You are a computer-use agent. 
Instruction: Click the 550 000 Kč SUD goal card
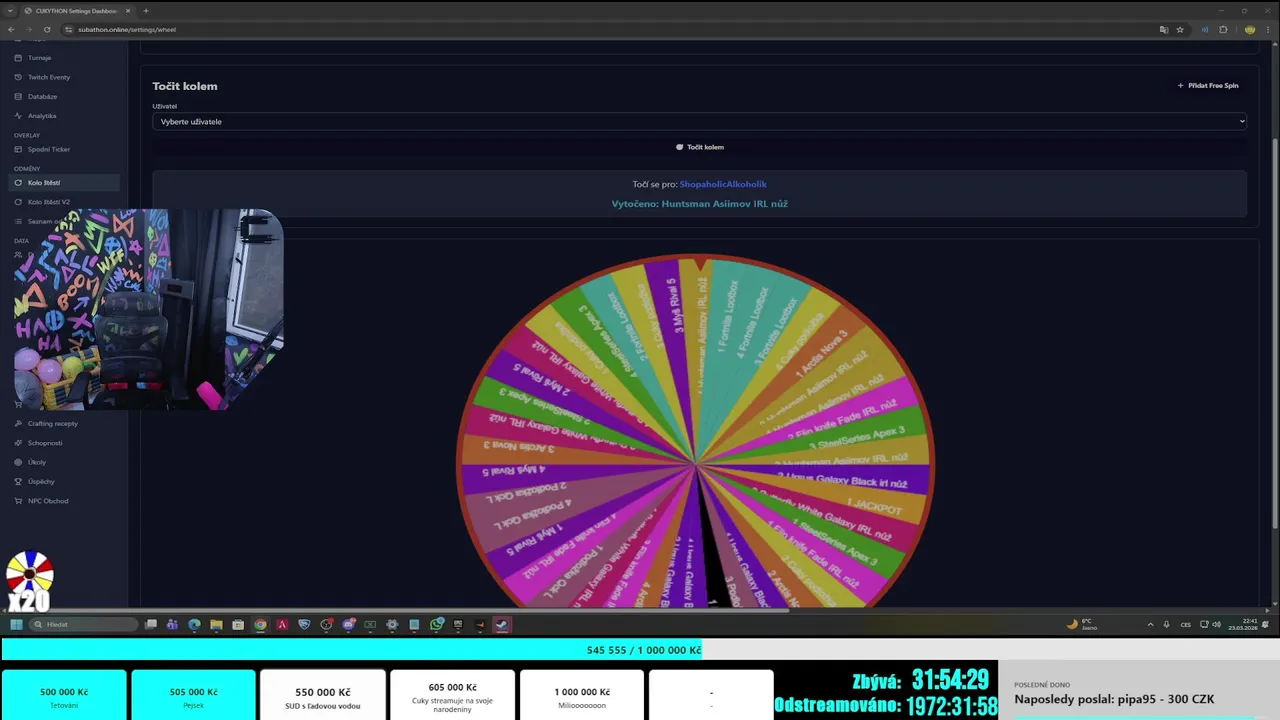pyautogui.click(x=322, y=695)
